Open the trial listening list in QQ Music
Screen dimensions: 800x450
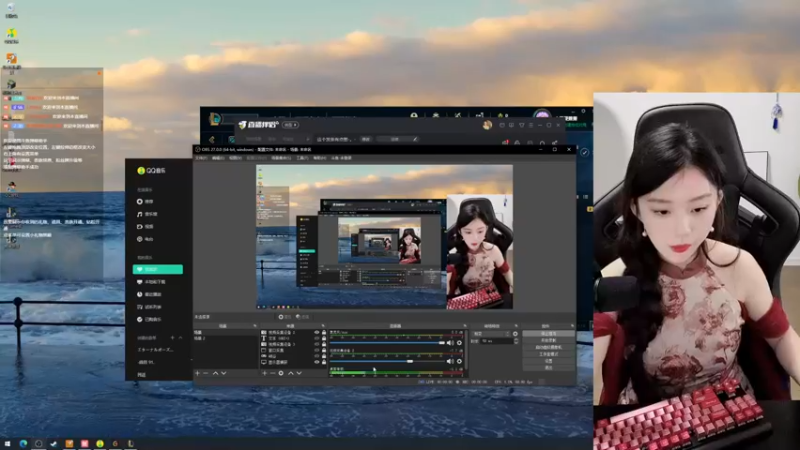click(x=149, y=307)
